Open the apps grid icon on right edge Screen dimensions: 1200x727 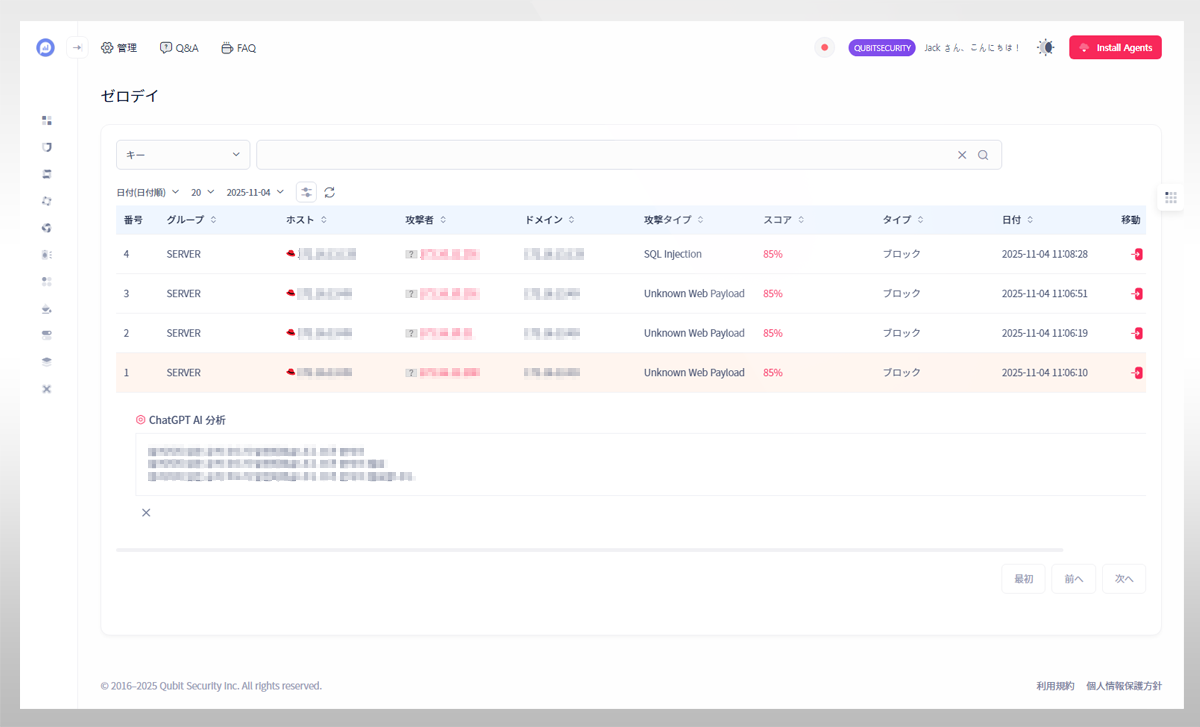[x=1171, y=198]
